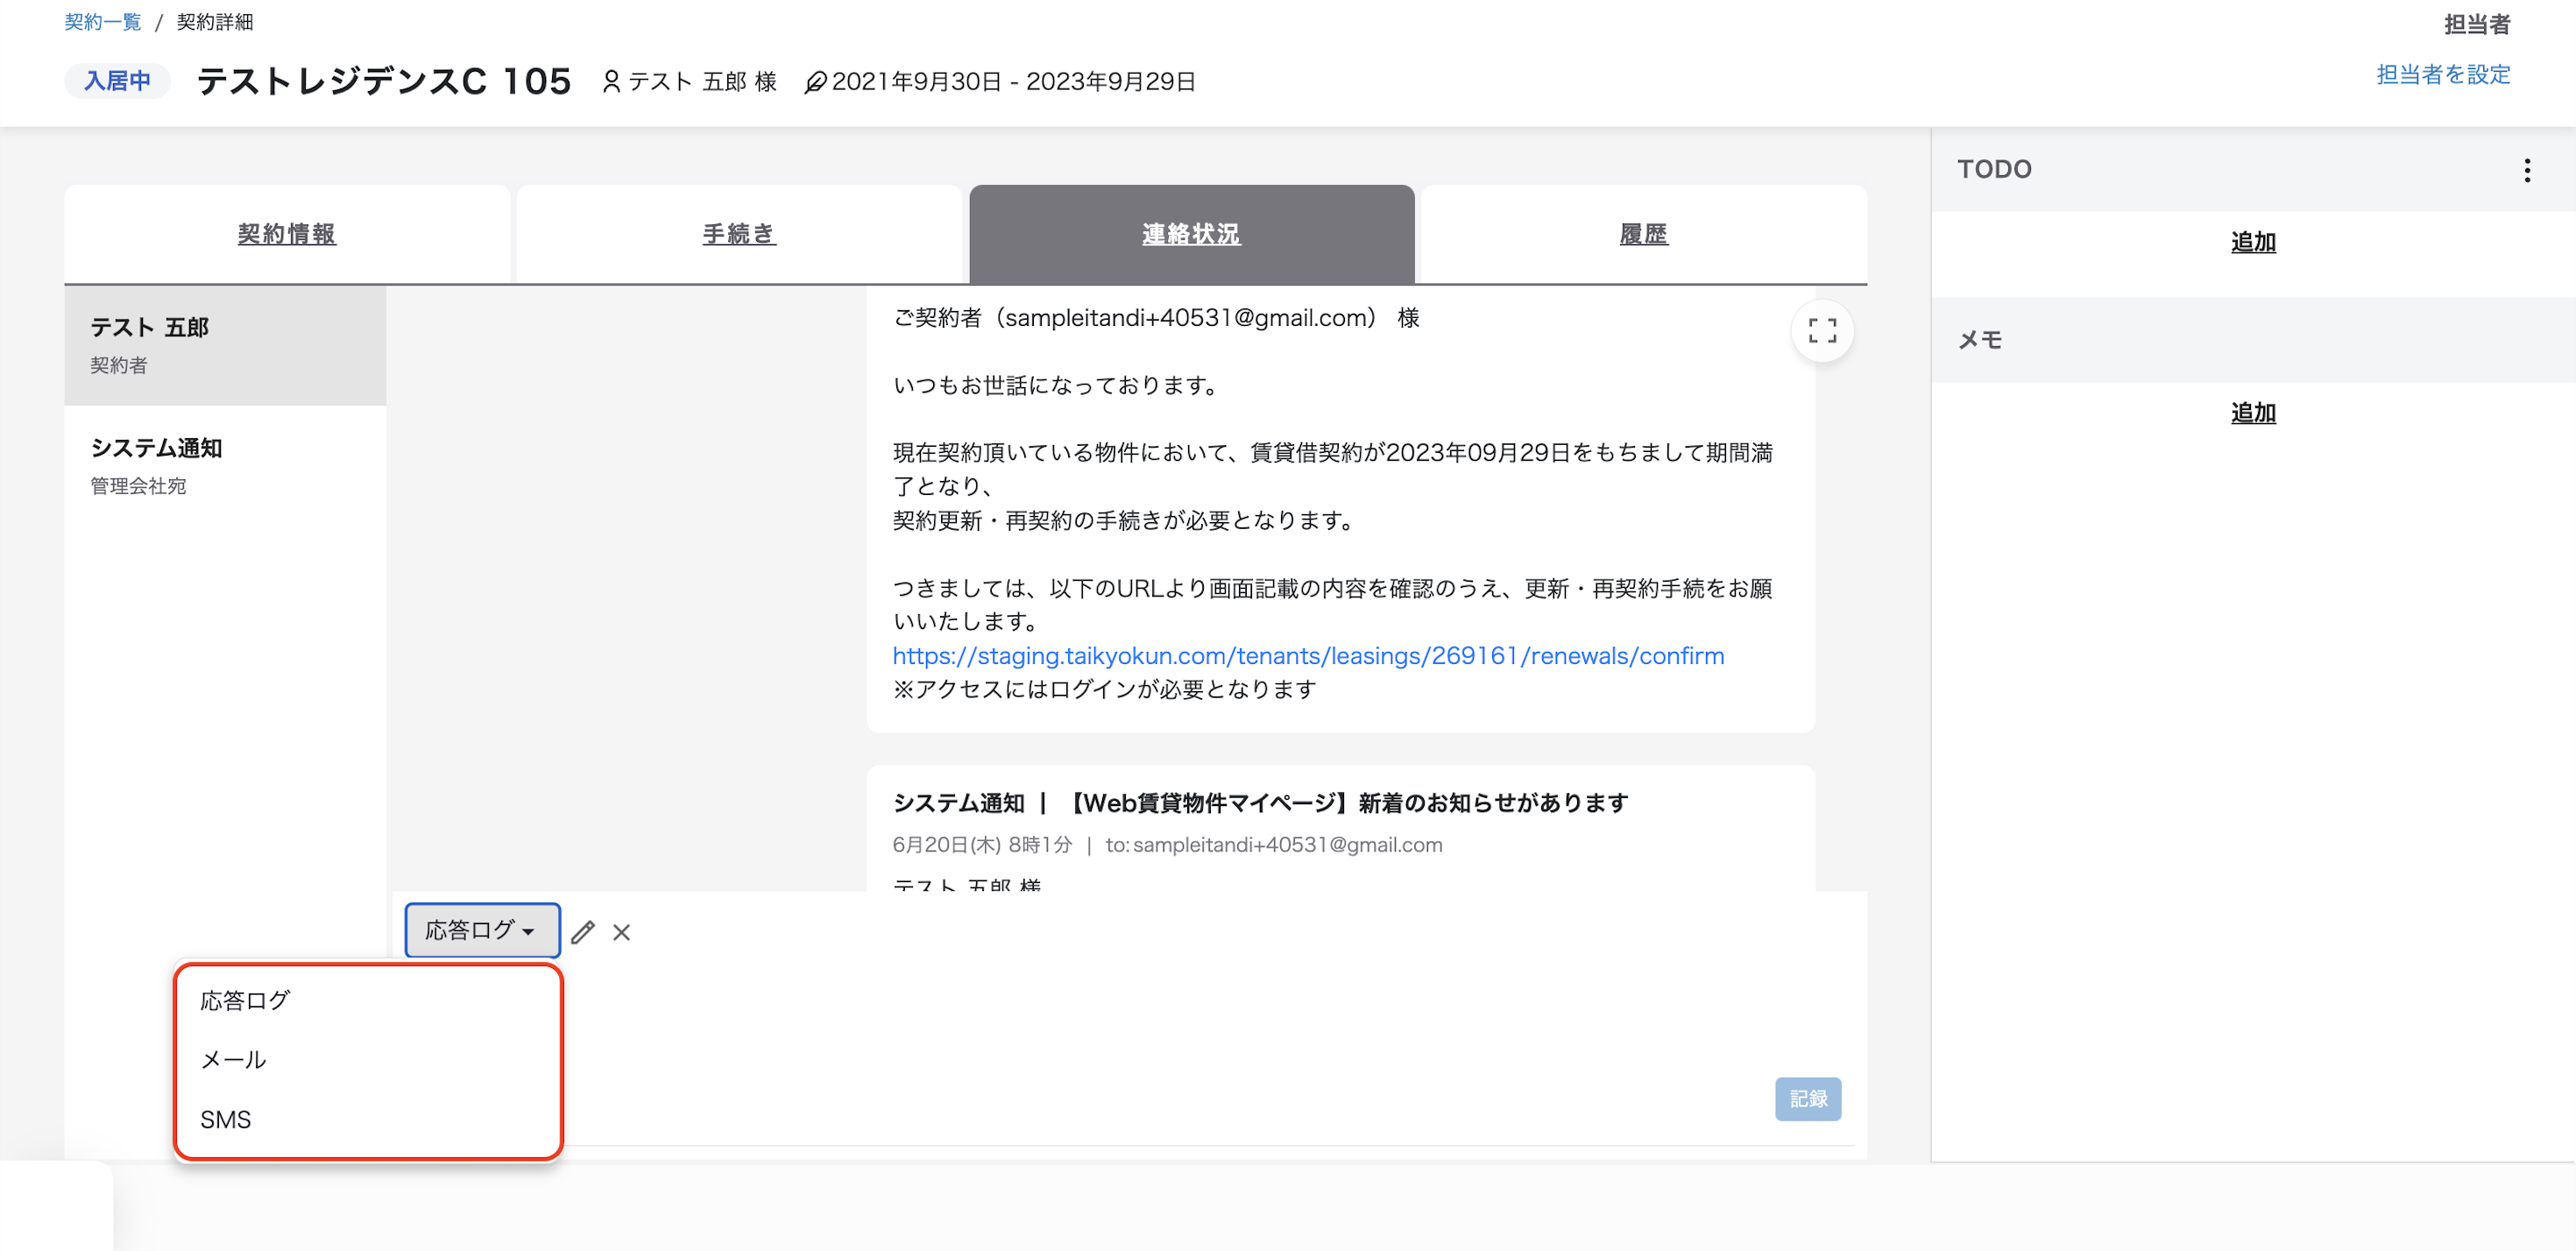This screenshot has width=2576, height=1251.
Task: Click the メモ panel header
Action: pos(2253,340)
